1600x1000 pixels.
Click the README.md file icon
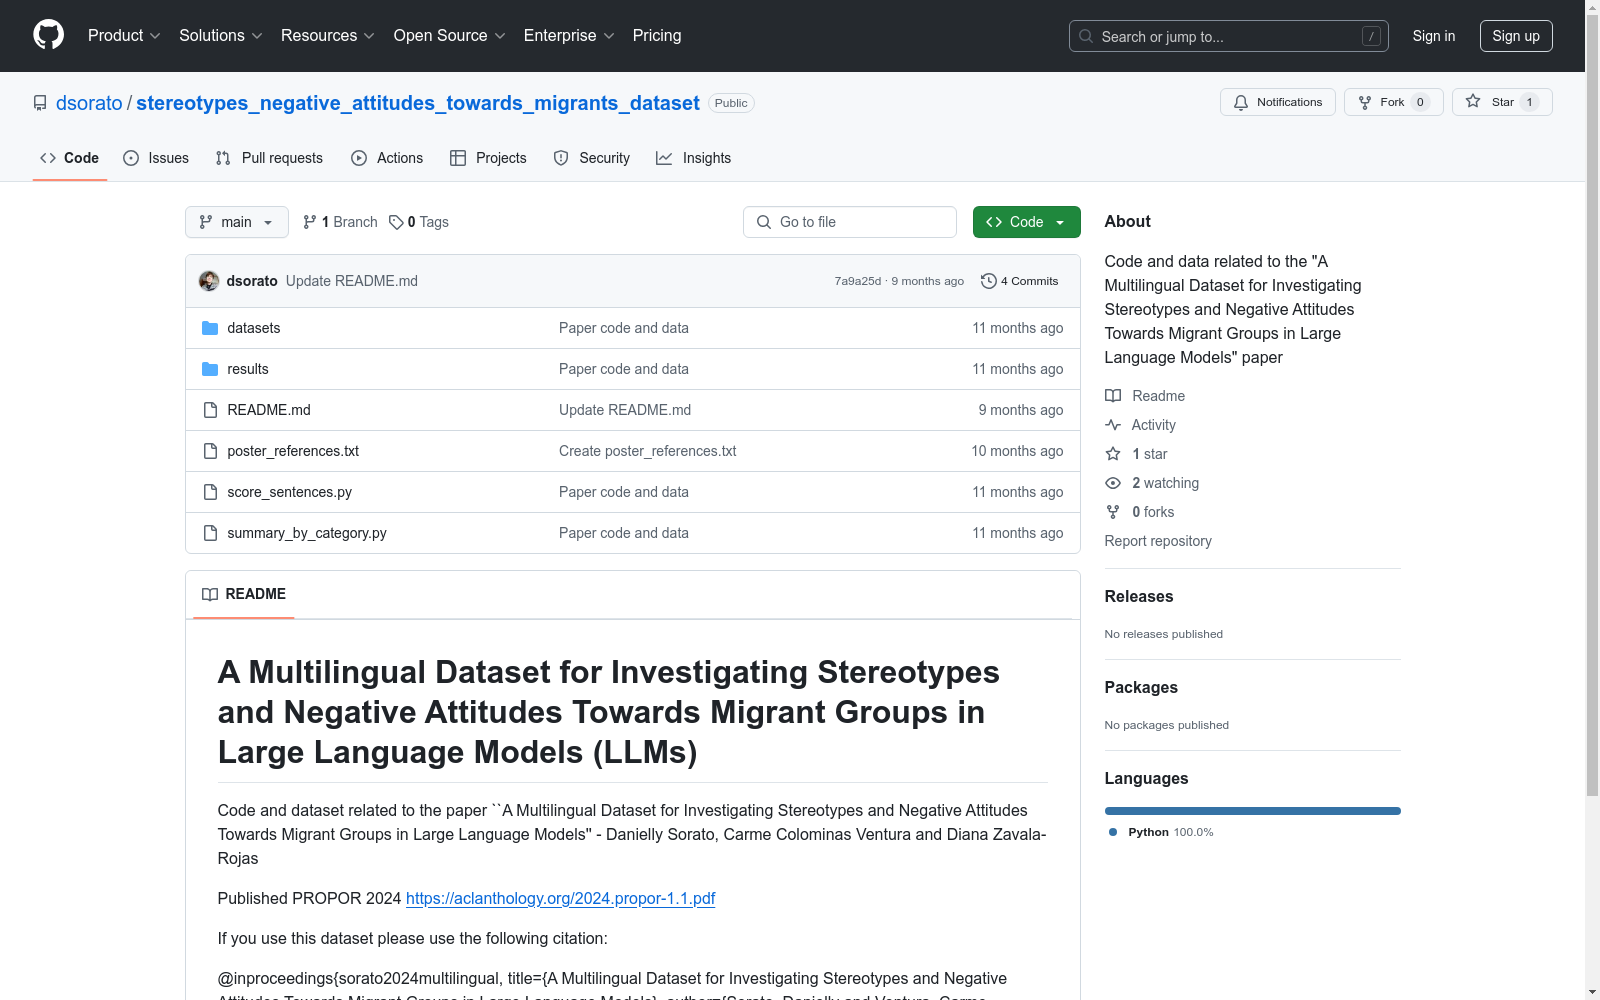tap(210, 410)
